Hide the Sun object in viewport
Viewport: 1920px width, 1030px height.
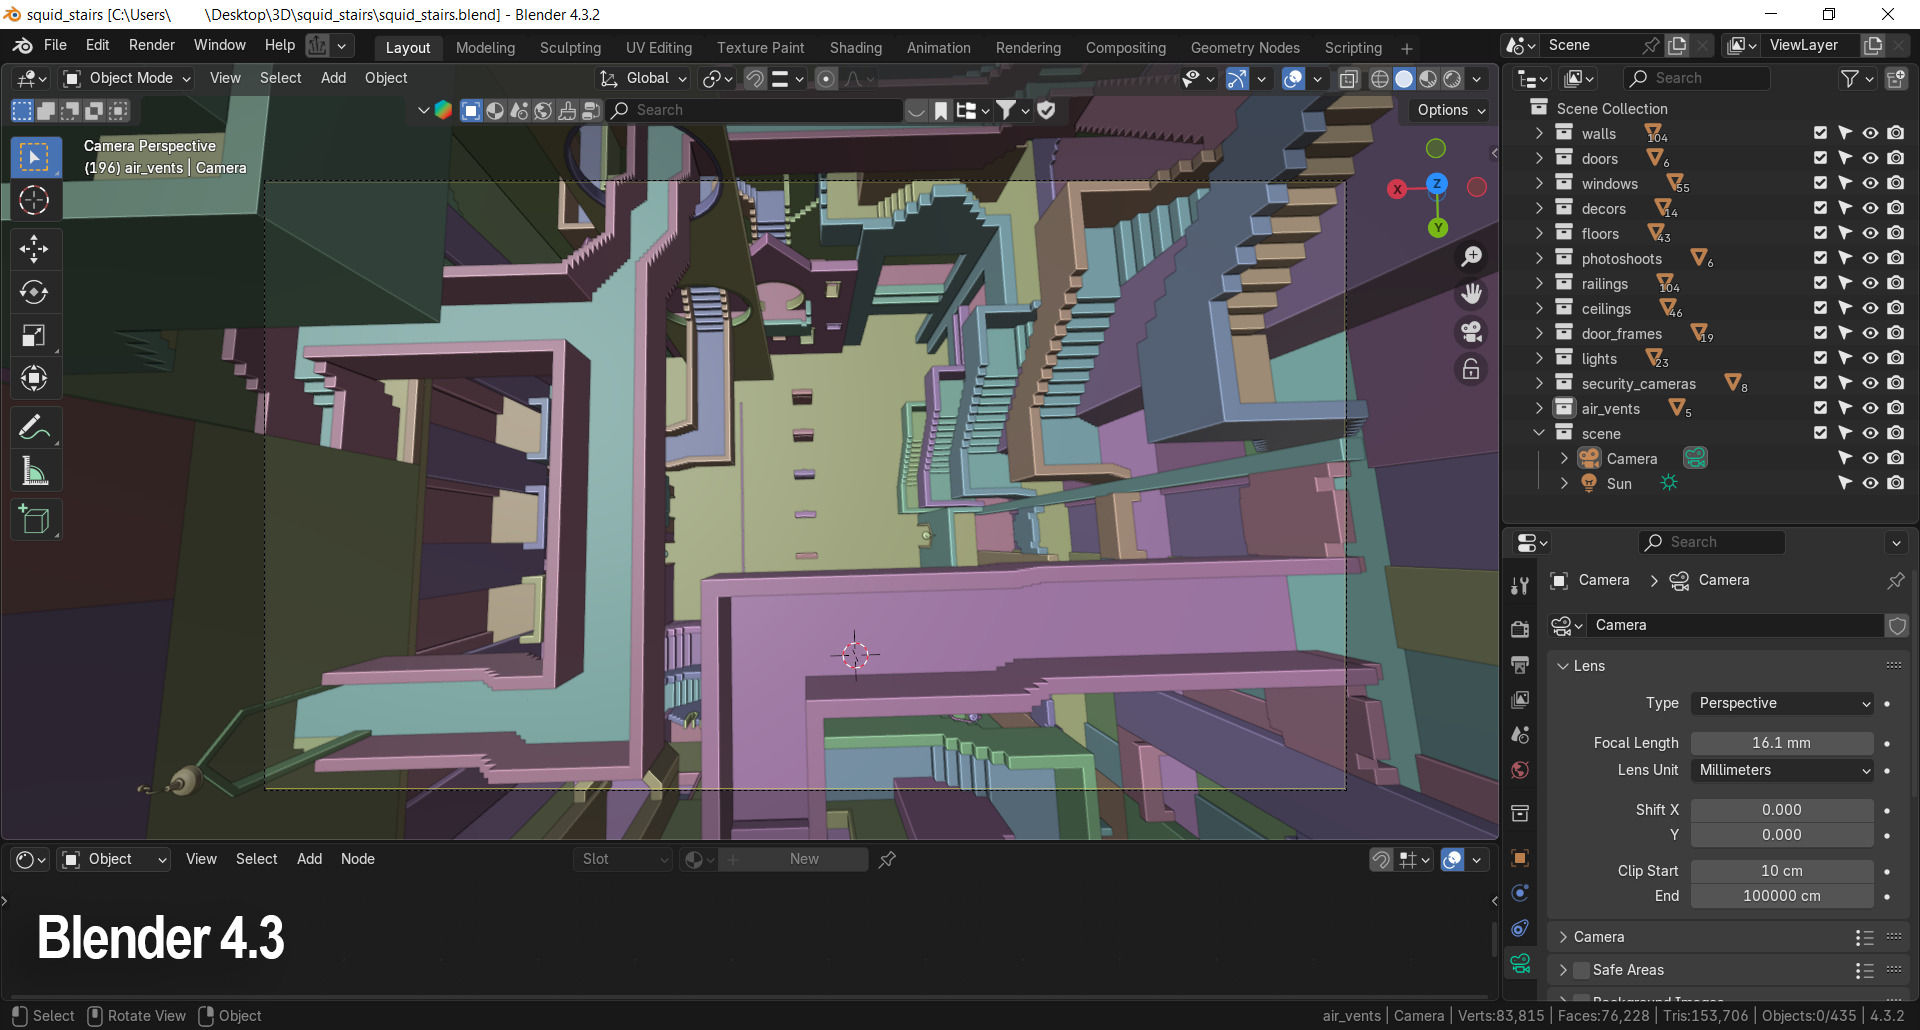coord(1870,483)
